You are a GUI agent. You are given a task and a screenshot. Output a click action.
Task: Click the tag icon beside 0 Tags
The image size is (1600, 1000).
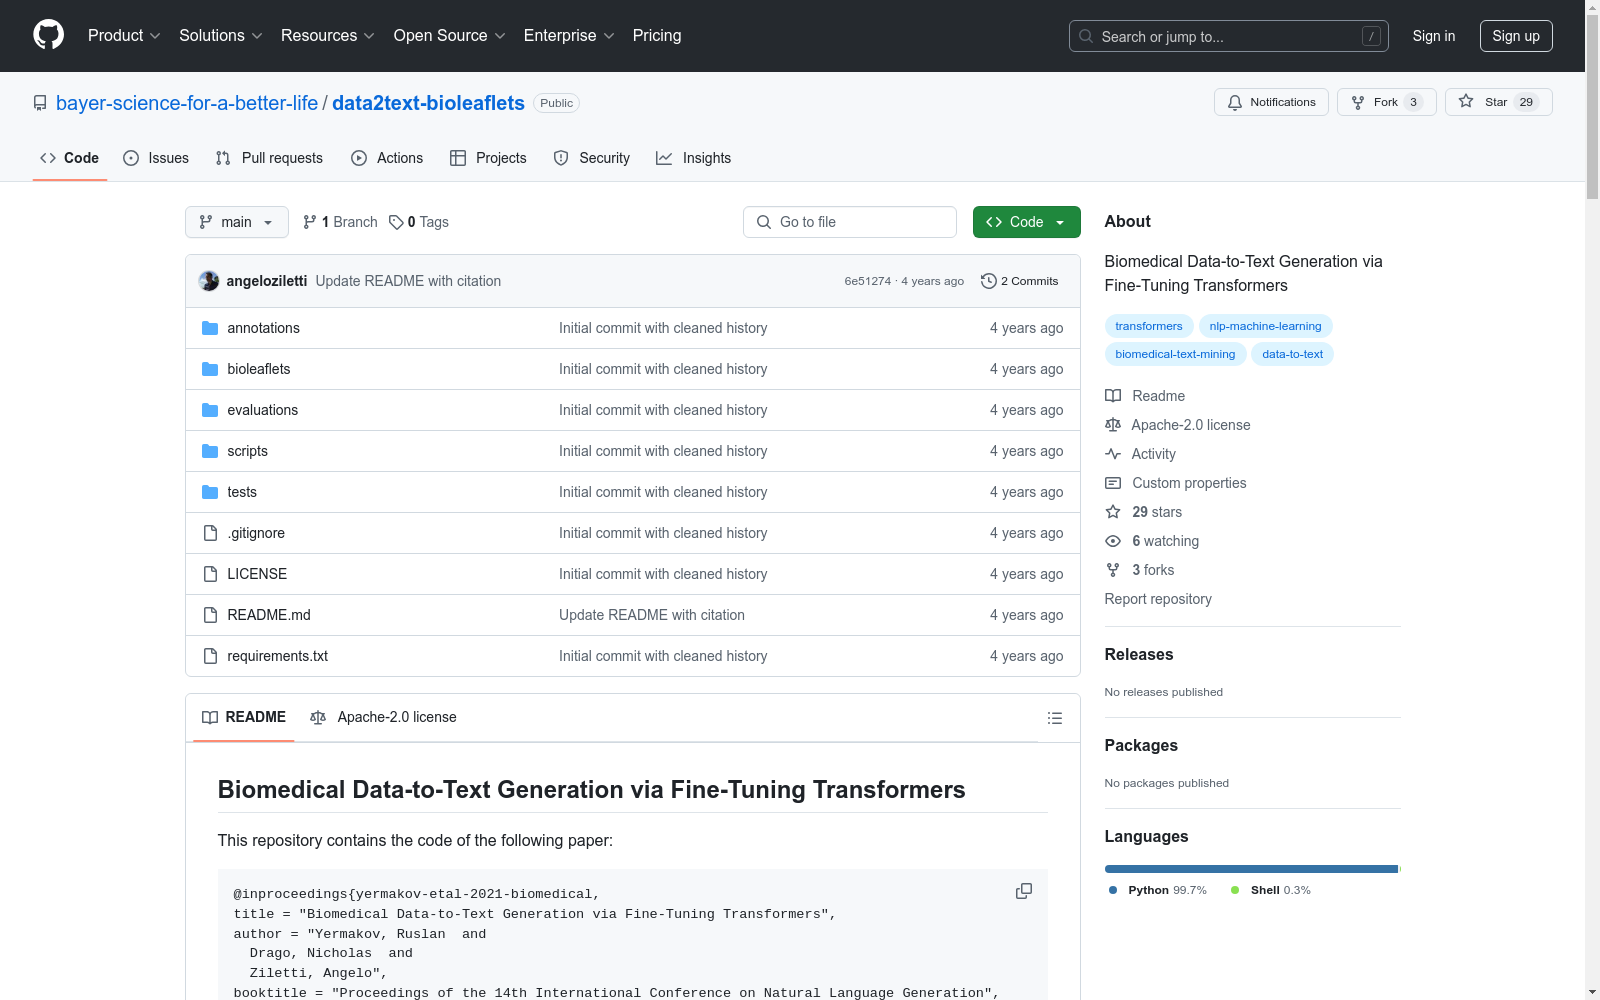(396, 222)
